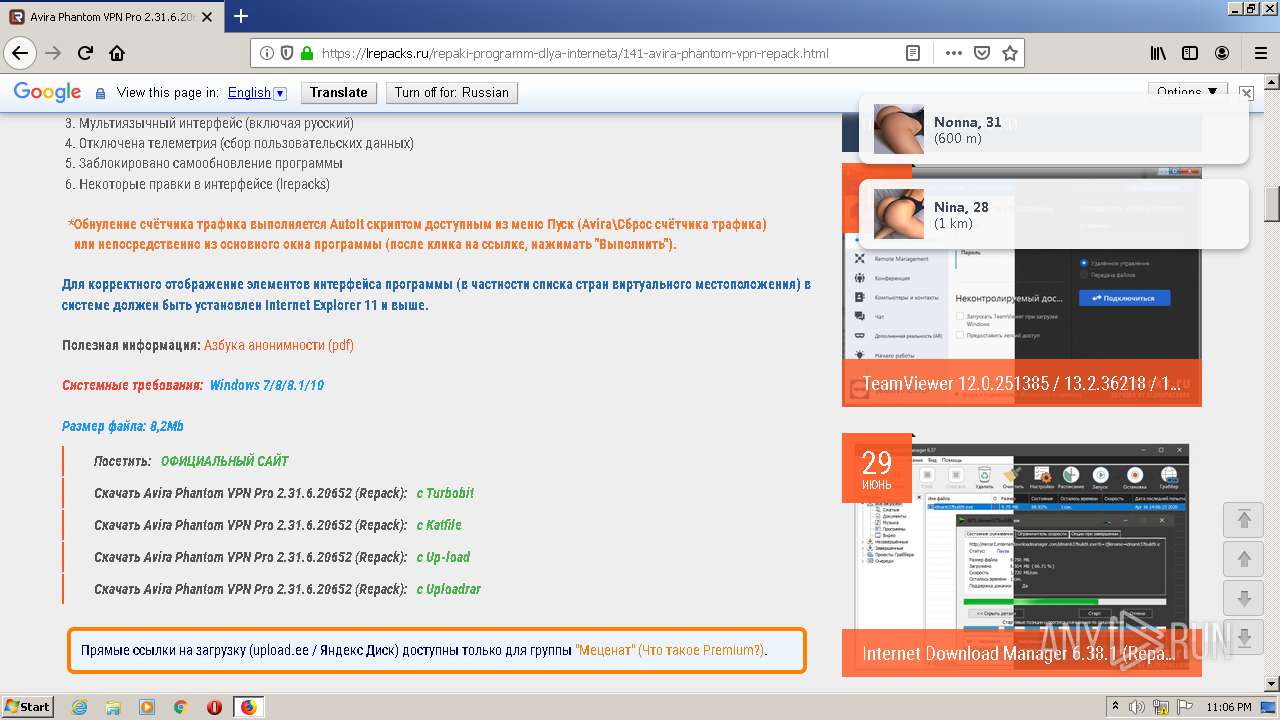Open the "Меценат" group link

tap(605, 650)
